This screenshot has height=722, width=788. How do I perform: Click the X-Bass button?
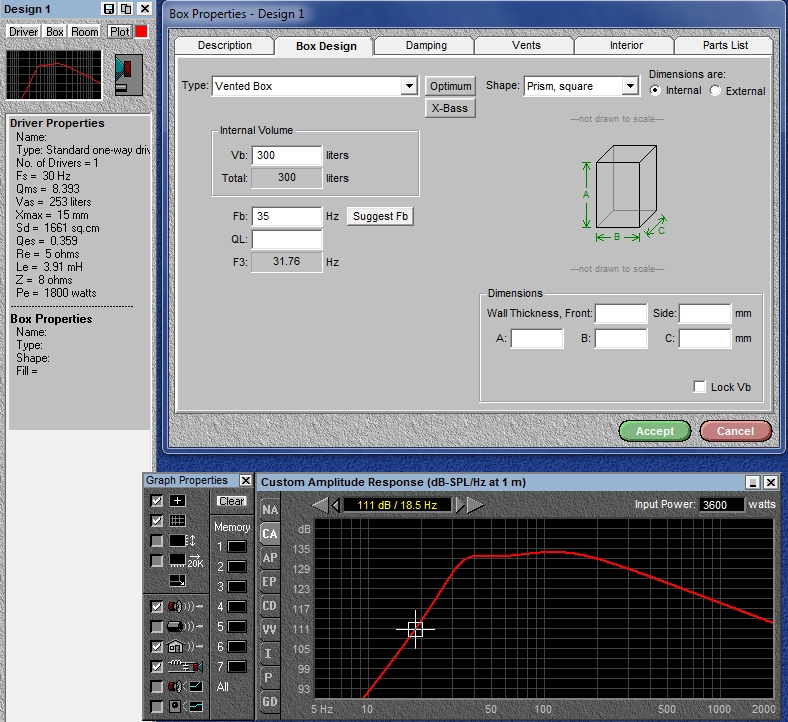[x=450, y=108]
